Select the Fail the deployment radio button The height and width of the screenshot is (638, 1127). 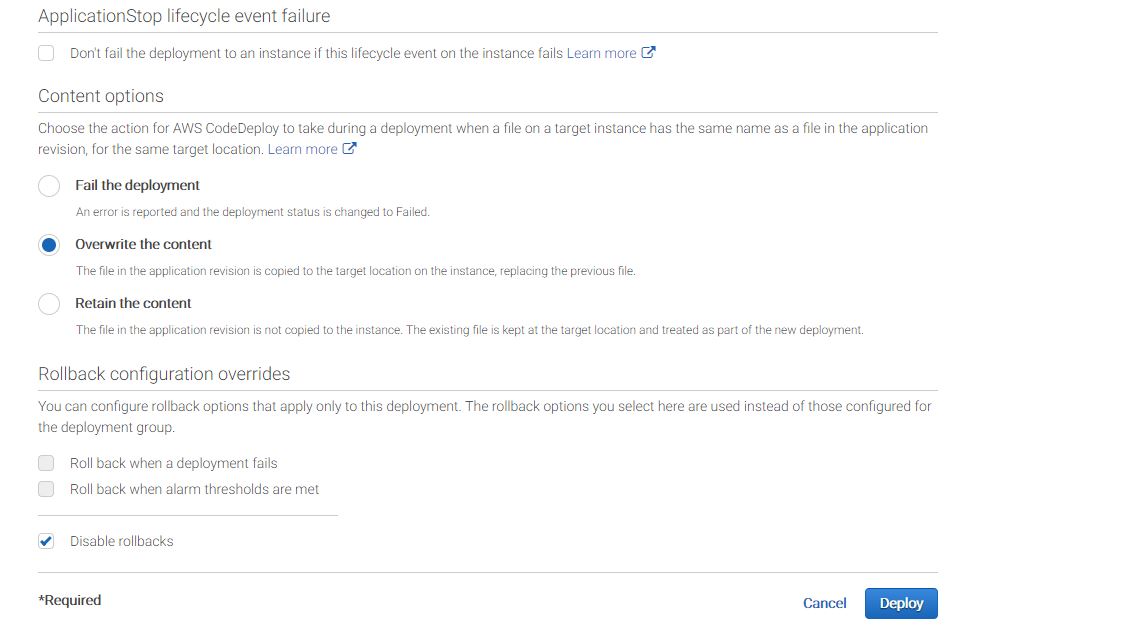click(x=49, y=186)
